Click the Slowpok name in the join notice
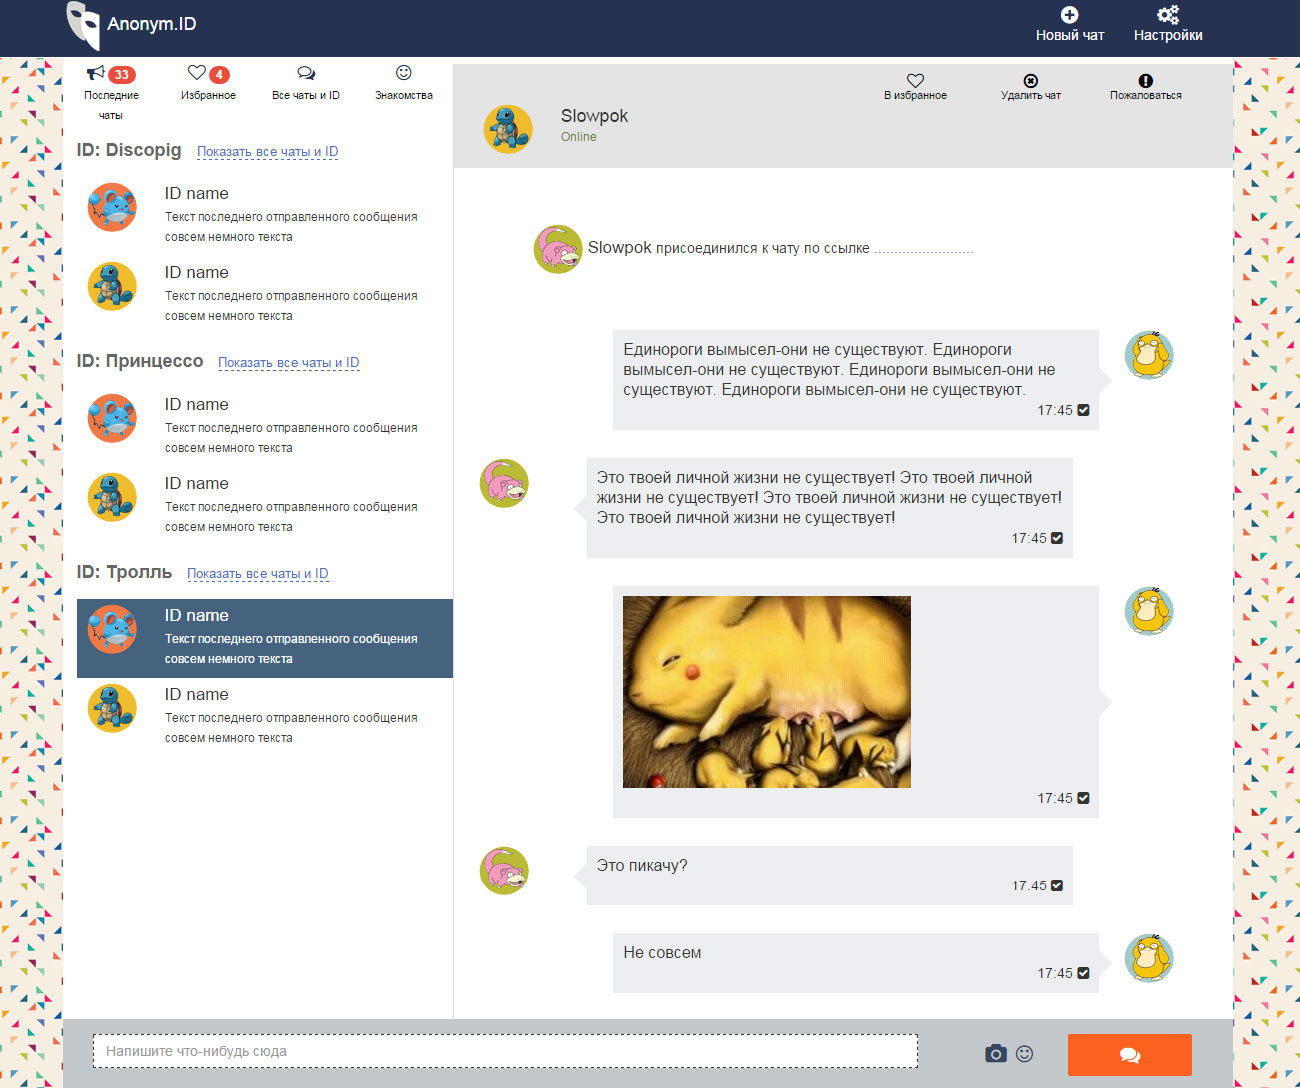The width and height of the screenshot is (1300, 1088). click(x=620, y=247)
